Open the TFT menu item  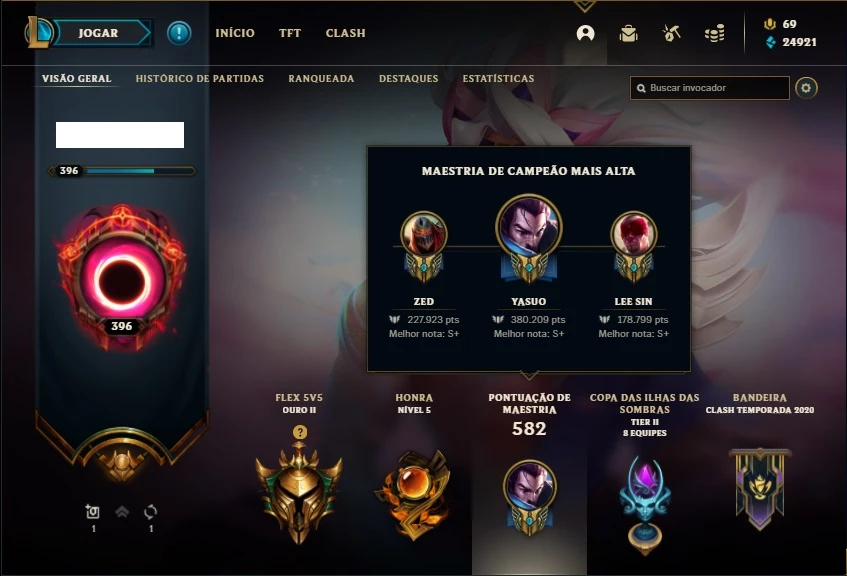[x=290, y=33]
